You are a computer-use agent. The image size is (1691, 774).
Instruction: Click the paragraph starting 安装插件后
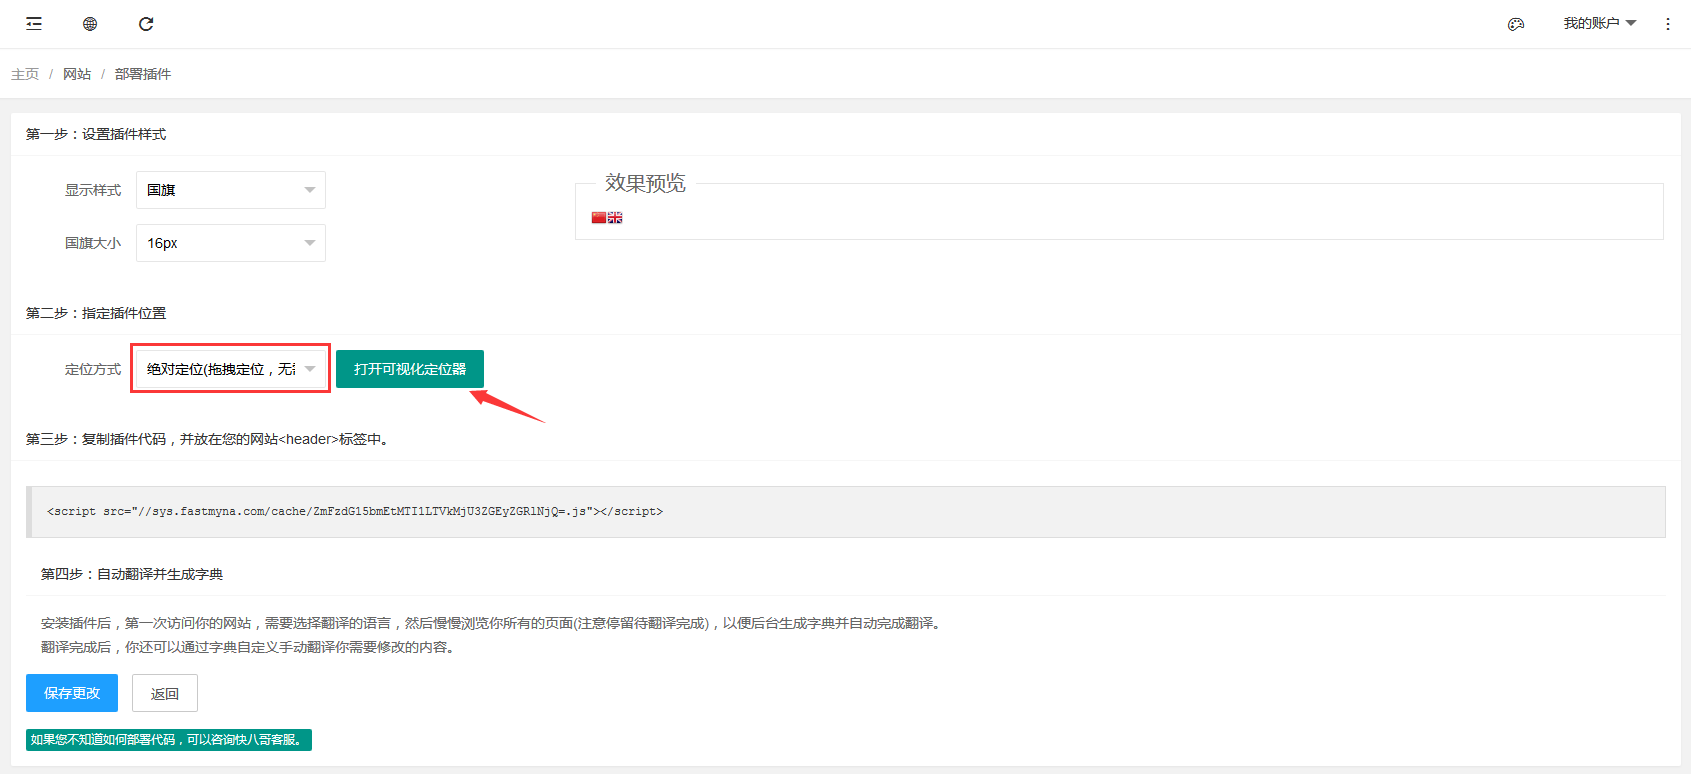click(x=492, y=623)
